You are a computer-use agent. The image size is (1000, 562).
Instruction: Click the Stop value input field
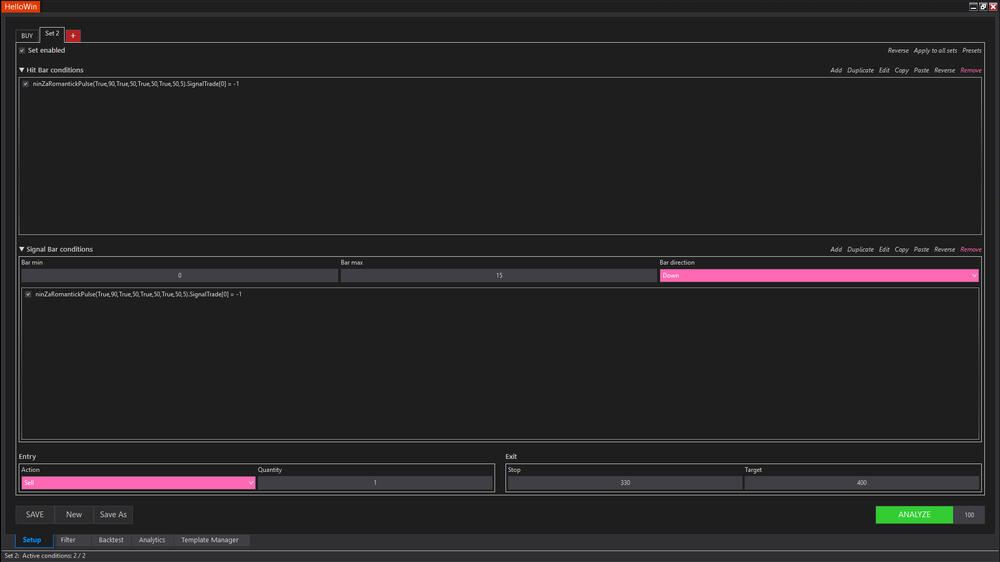pos(624,483)
